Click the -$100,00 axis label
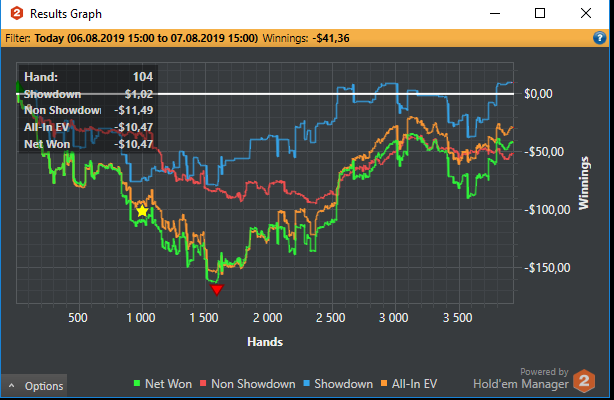Image resolution: width=614 pixels, height=400 pixels. click(x=547, y=210)
